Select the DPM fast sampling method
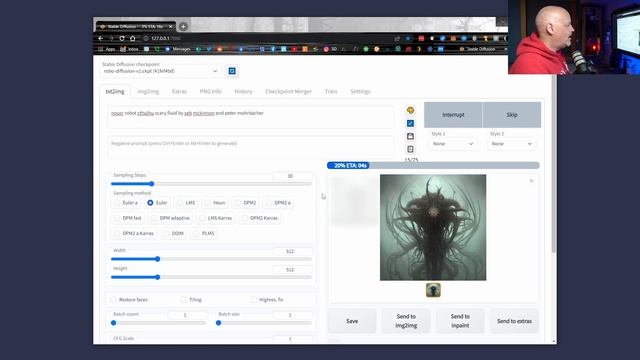Screen dimensions: 640x360 click(x=128, y=218)
